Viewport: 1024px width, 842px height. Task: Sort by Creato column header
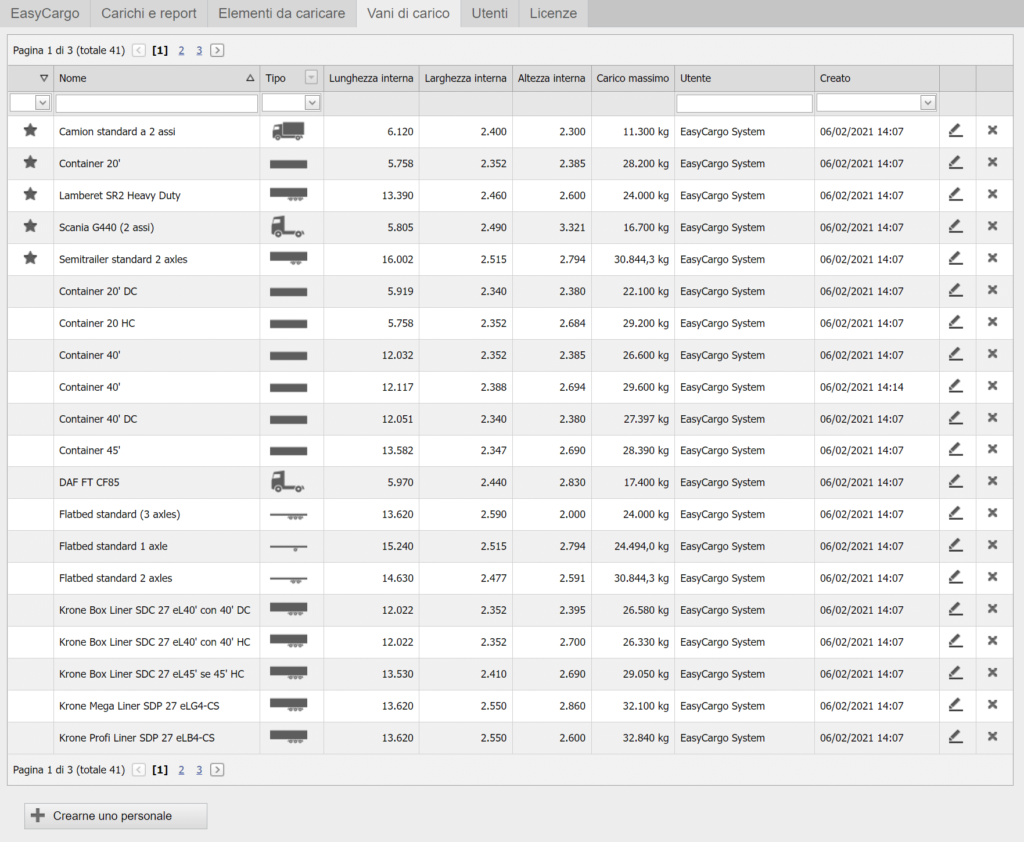(876, 78)
